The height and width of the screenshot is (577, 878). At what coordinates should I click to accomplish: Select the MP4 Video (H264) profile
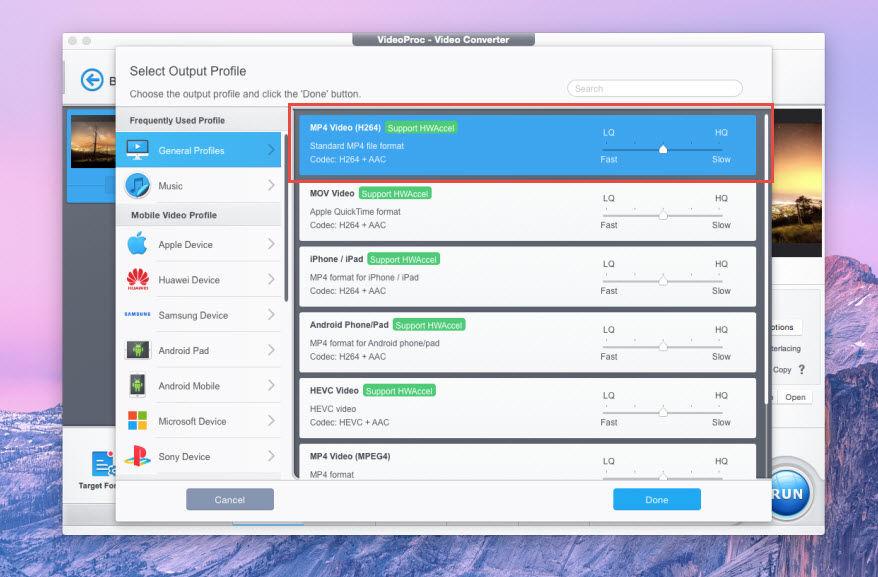[x=527, y=145]
